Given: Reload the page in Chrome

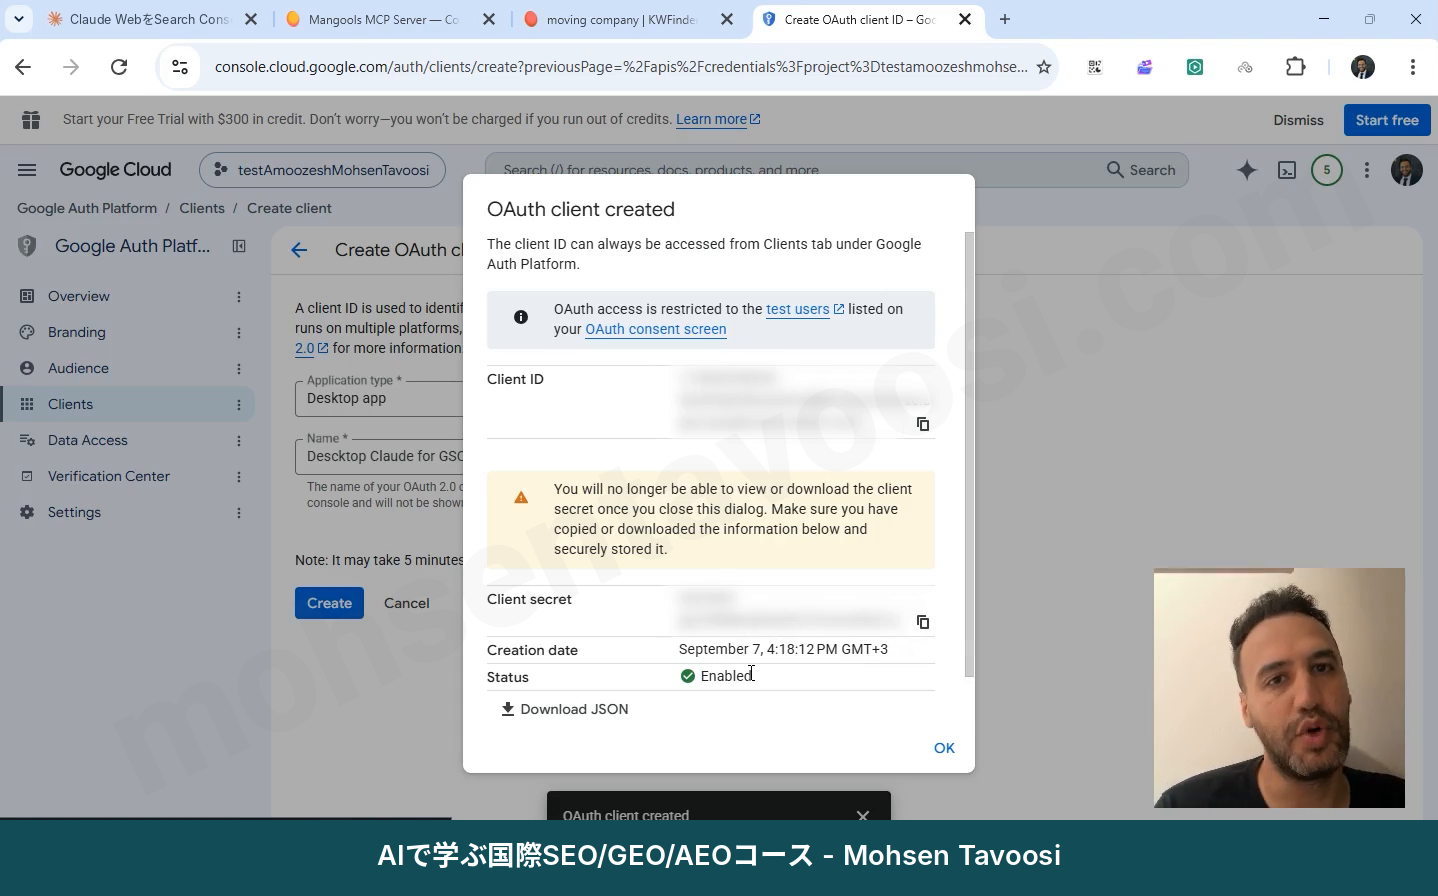Looking at the screenshot, I should pyautogui.click(x=119, y=67).
